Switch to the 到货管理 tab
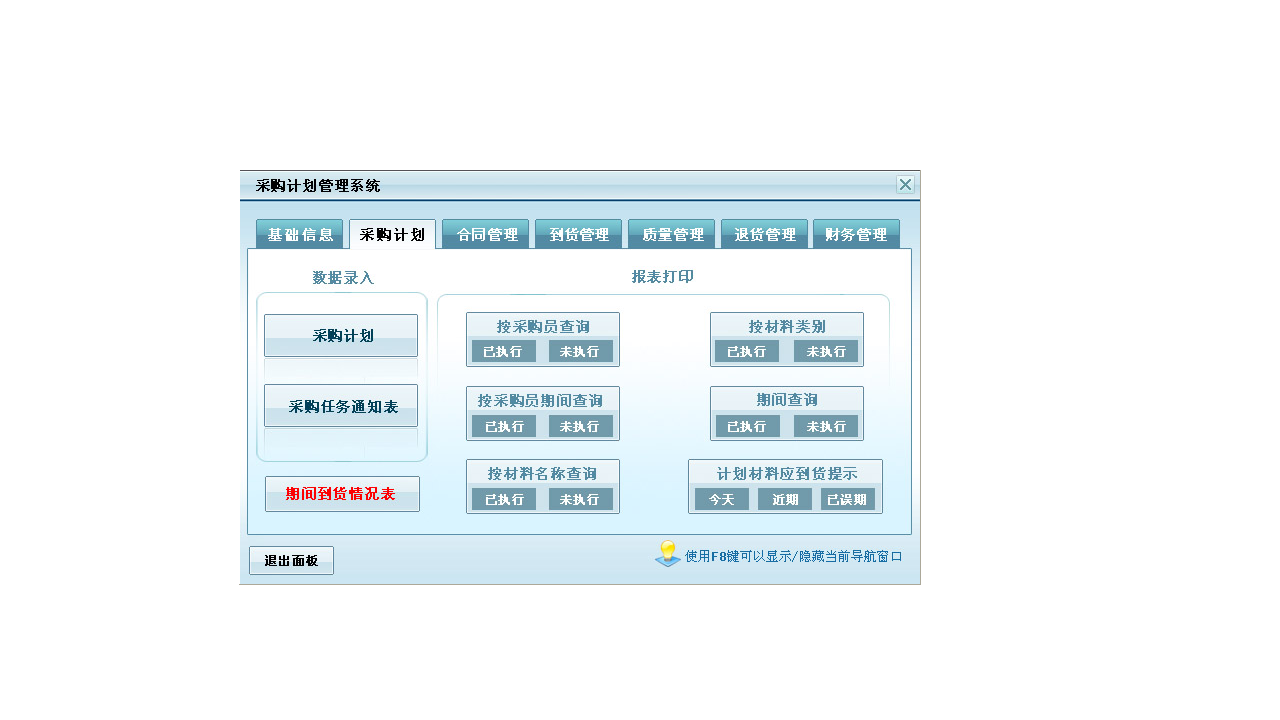The image size is (1280, 720). [578, 233]
